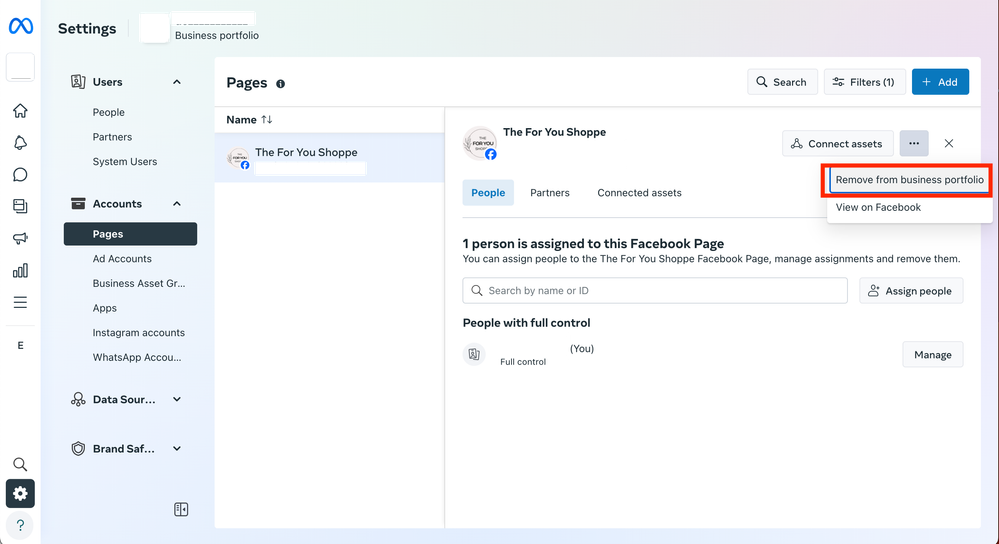Click the full control user icon

tap(474, 354)
